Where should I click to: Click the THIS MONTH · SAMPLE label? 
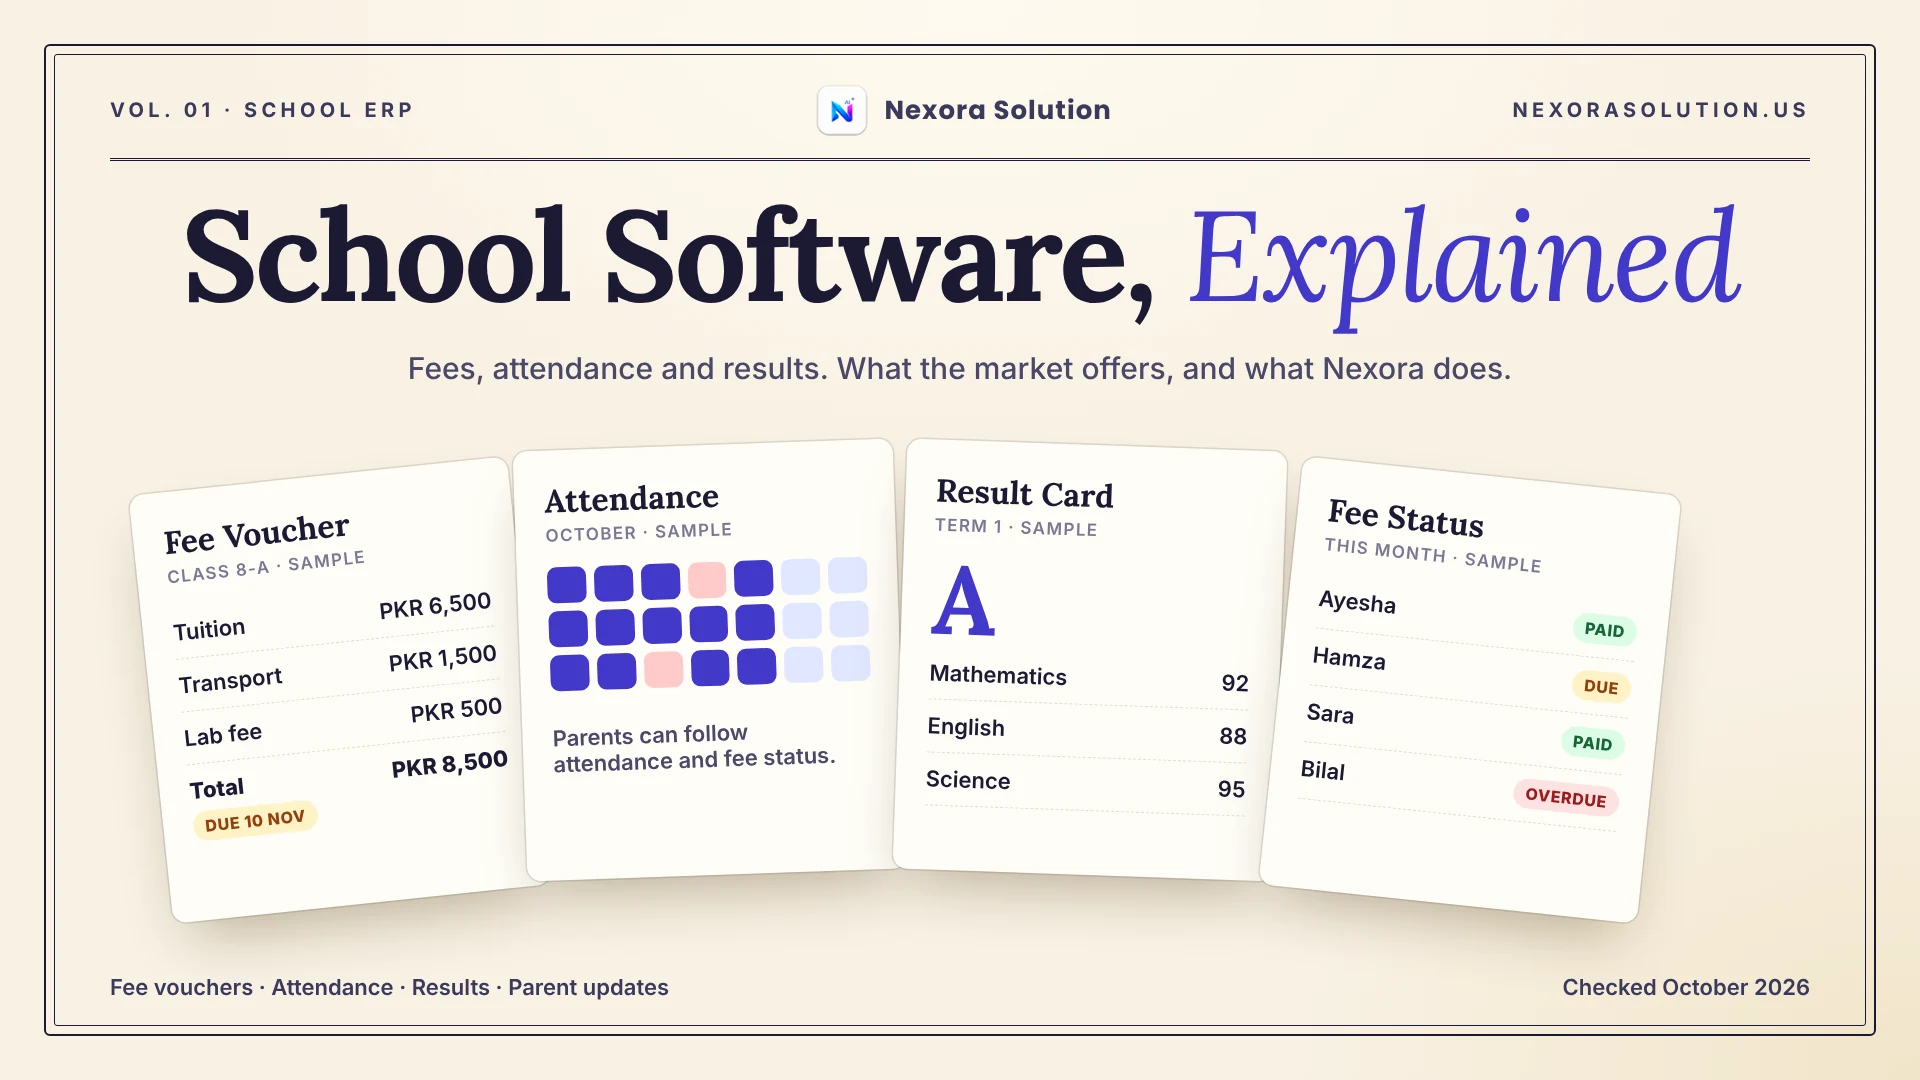click(x=1433, y=555)
